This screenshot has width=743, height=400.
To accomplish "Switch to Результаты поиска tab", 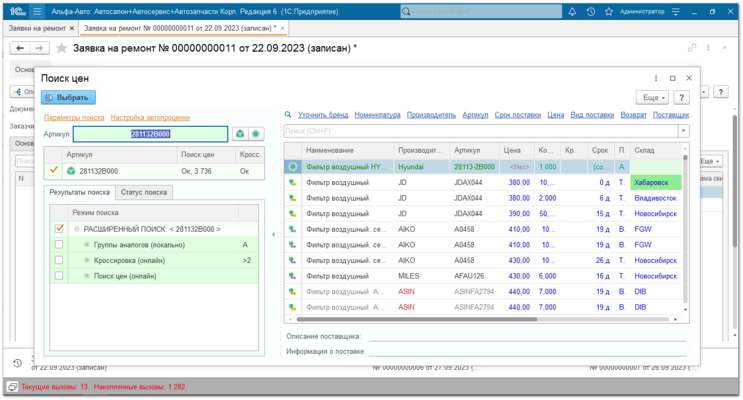I will pos(80,192).
